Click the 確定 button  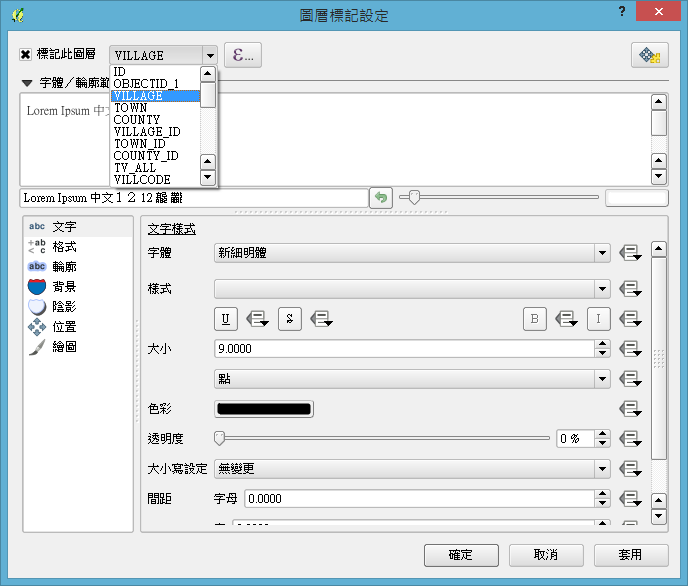[461, 555]
